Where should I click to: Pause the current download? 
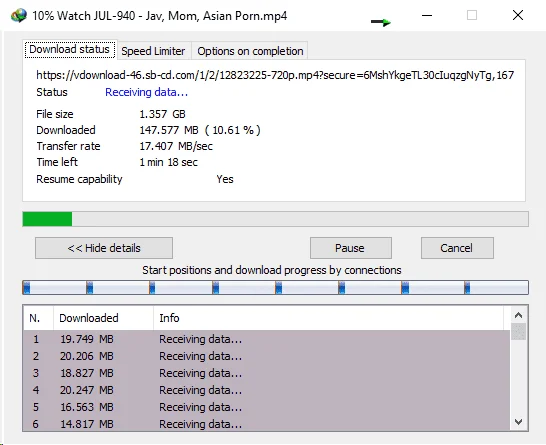(x=351, y=248)
